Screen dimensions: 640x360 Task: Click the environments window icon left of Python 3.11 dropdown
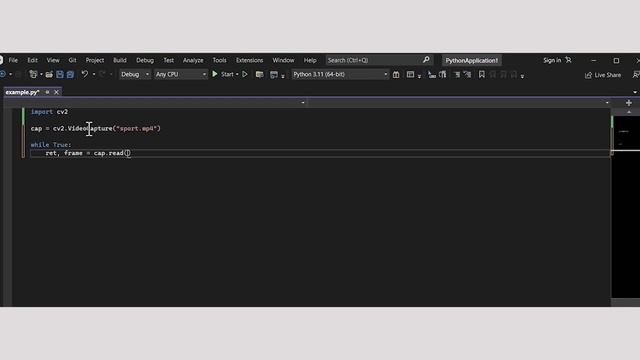click(274, 74)
